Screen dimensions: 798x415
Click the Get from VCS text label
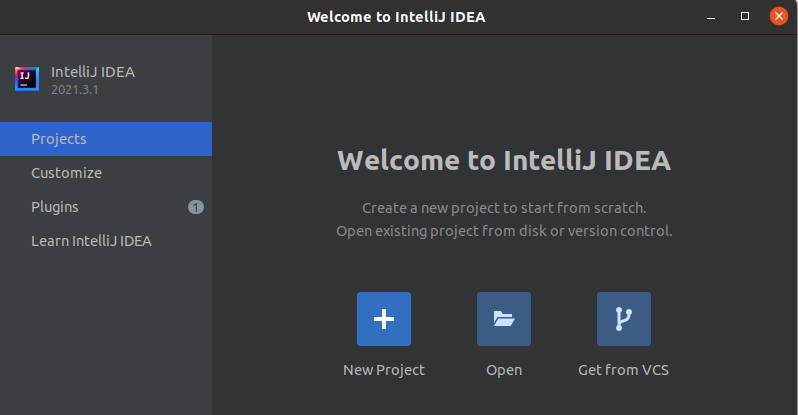(623, 370)
